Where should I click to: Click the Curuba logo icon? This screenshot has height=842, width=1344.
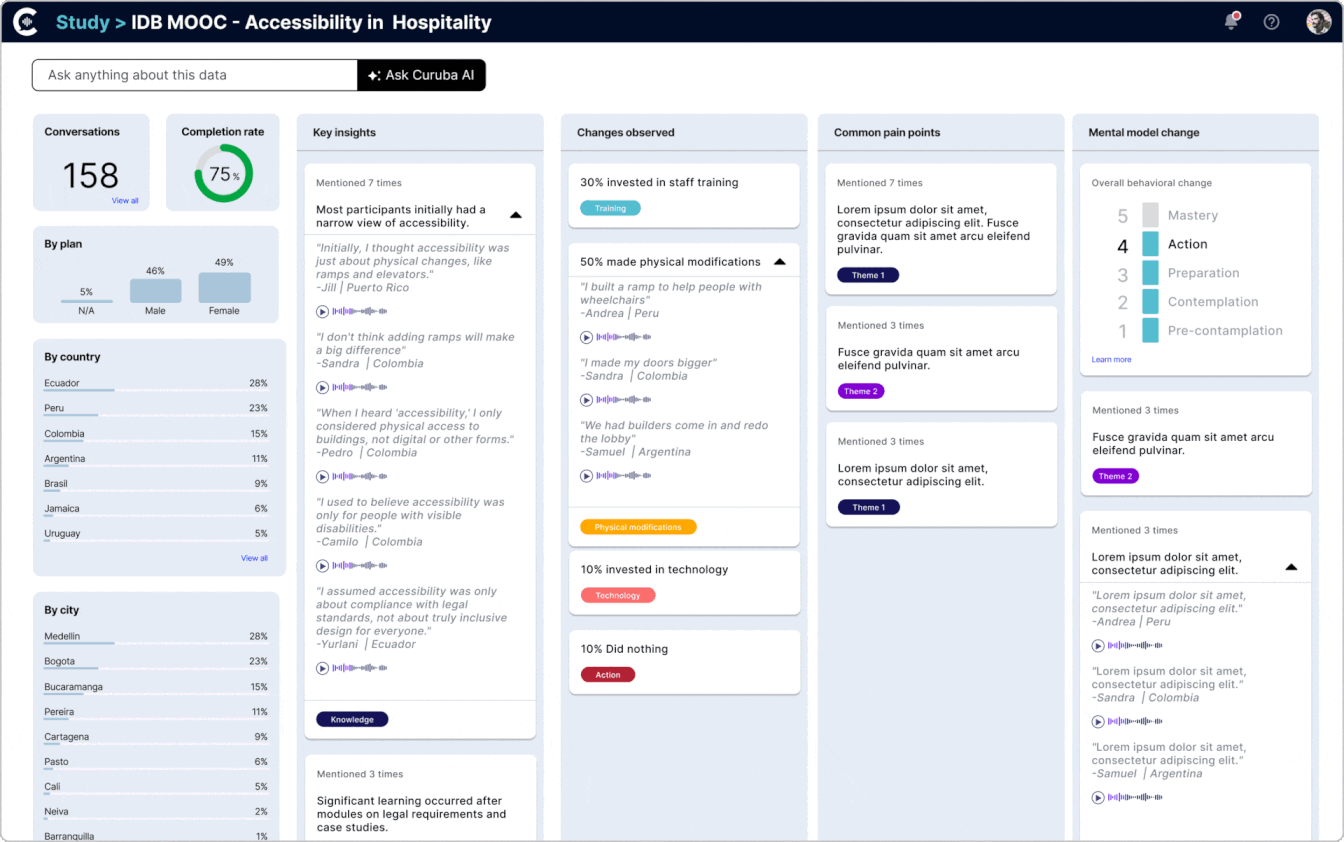tap(25, 21)
